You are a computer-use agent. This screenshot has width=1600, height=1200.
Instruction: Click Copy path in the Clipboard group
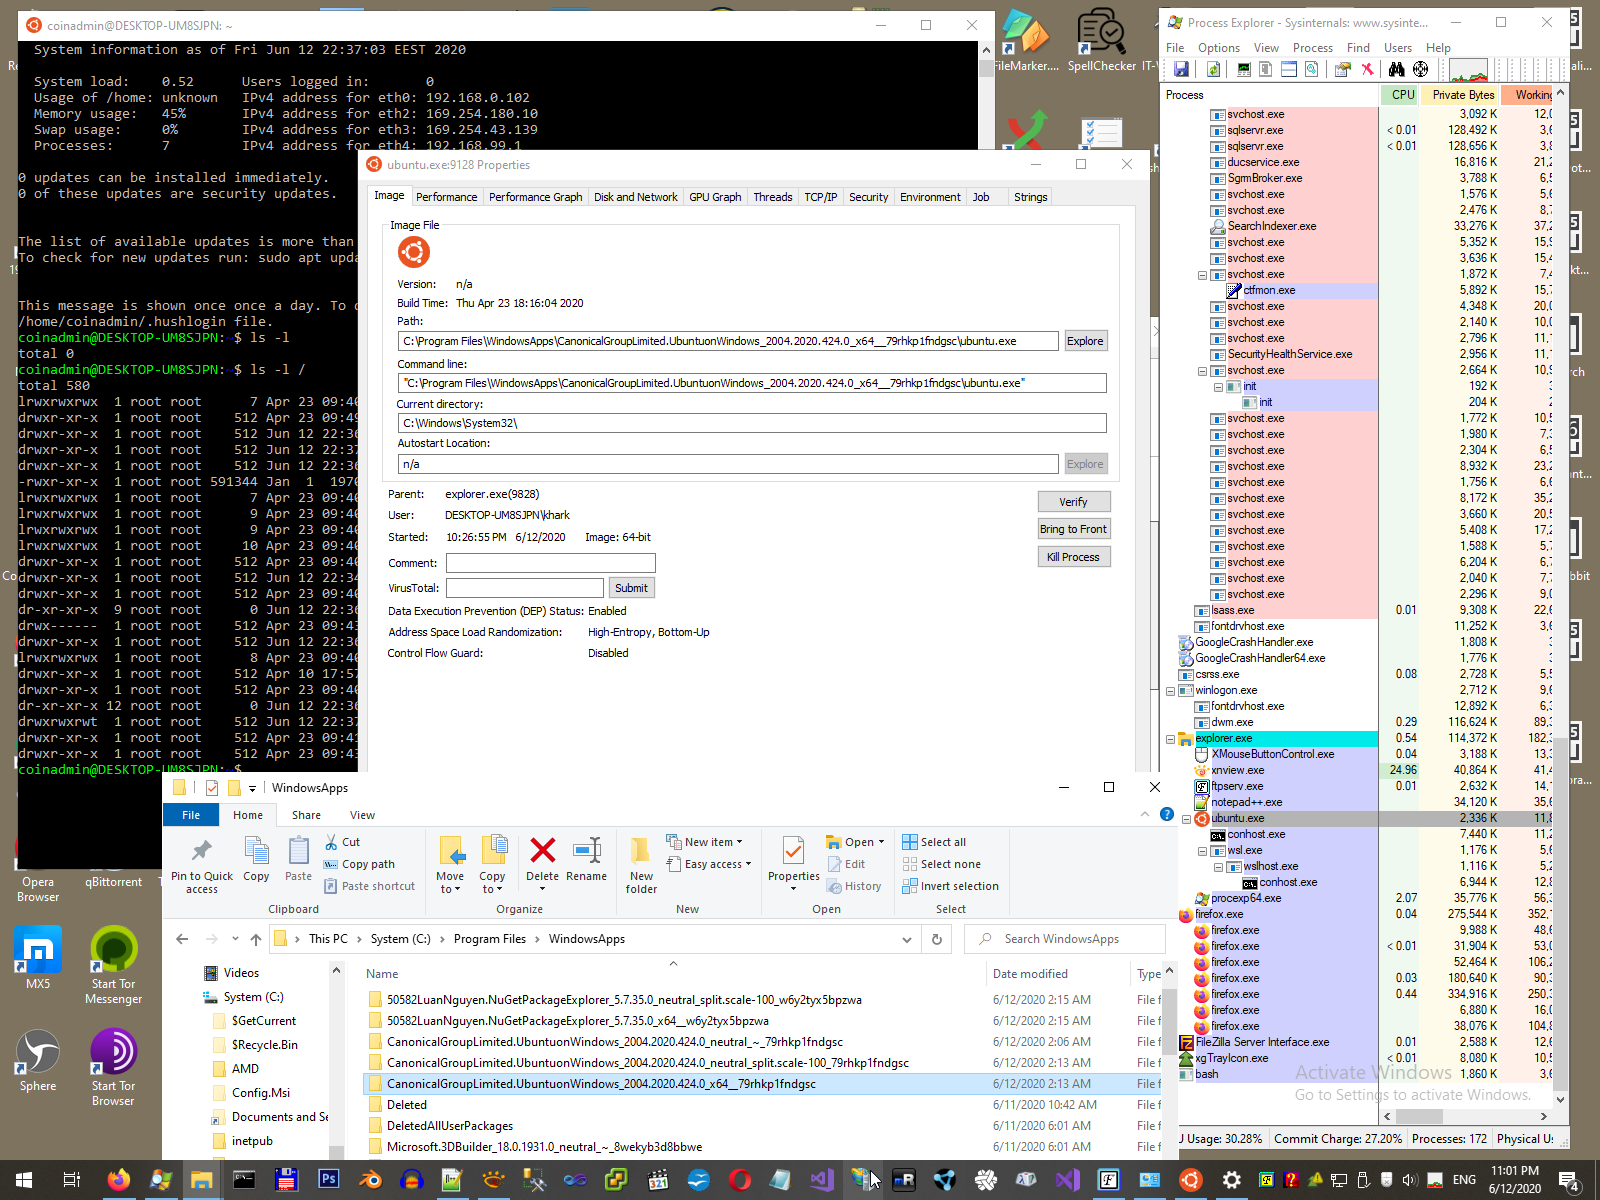359,864
